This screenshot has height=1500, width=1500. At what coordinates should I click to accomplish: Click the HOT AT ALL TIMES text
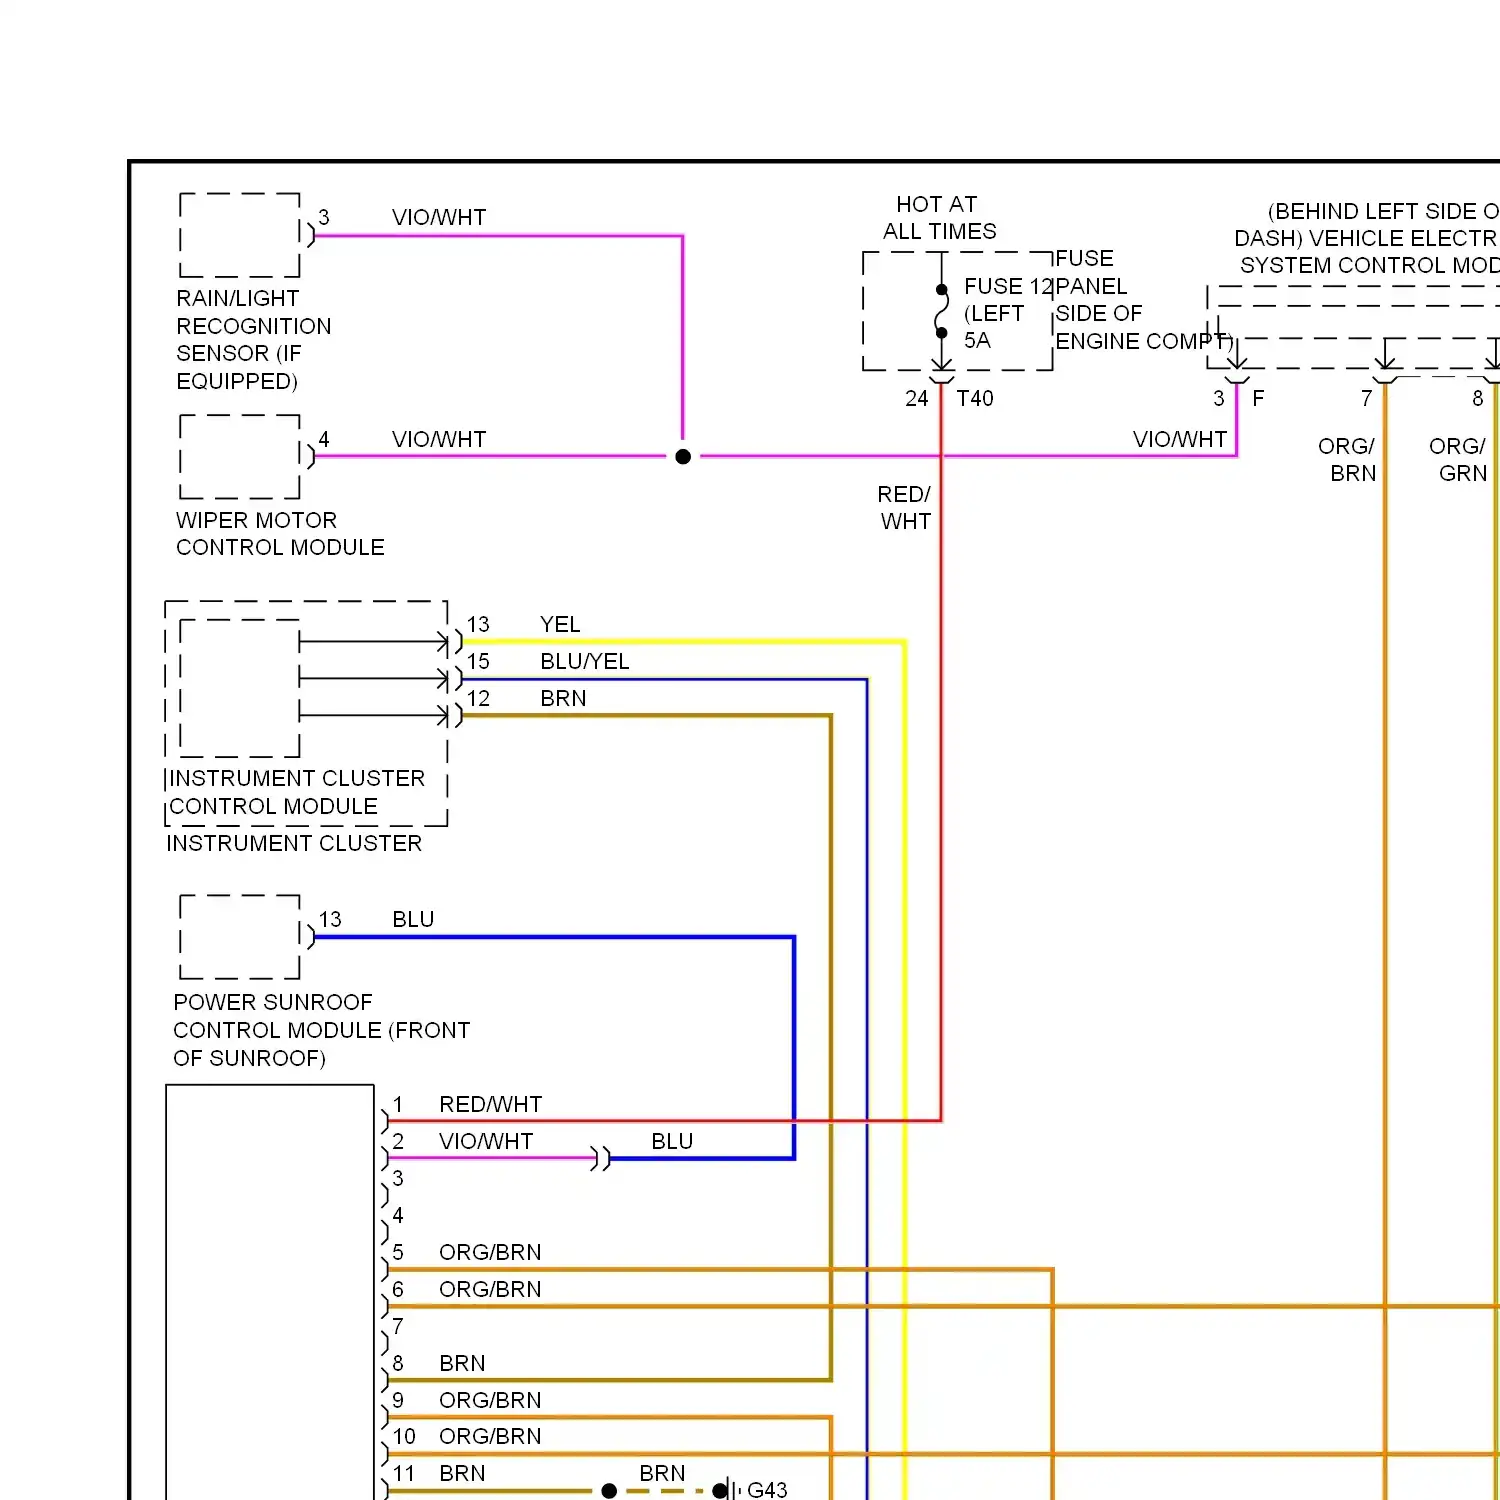(939, 218)
